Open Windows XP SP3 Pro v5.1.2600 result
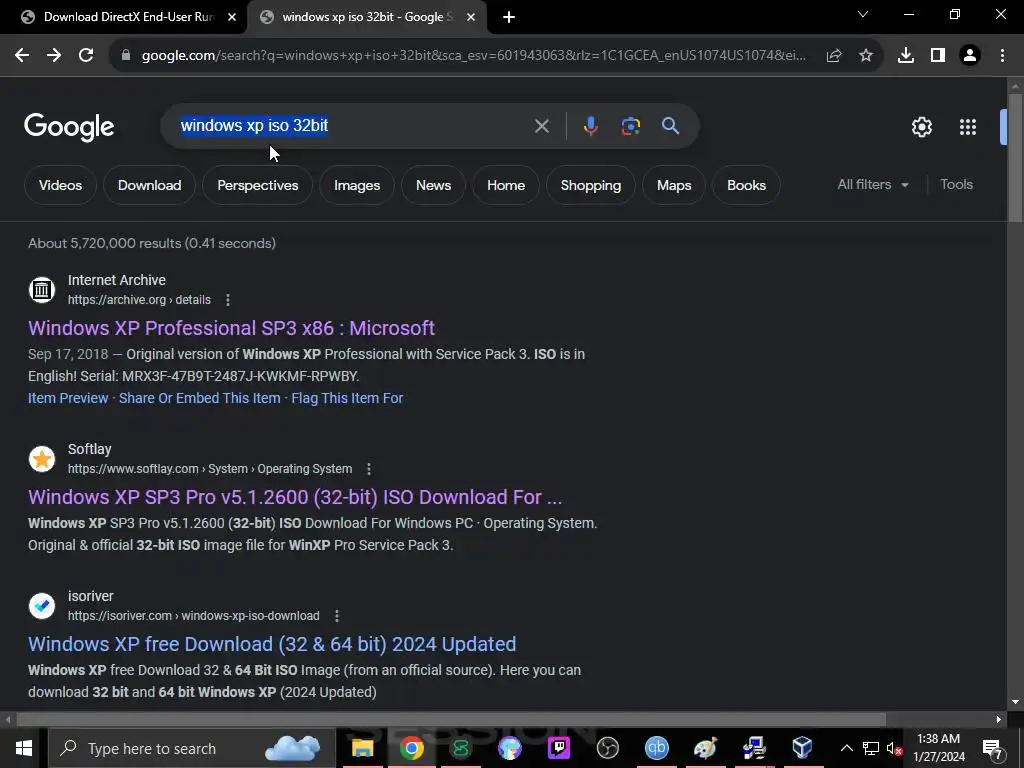1024x768 pixels. [x=295, y=497]
